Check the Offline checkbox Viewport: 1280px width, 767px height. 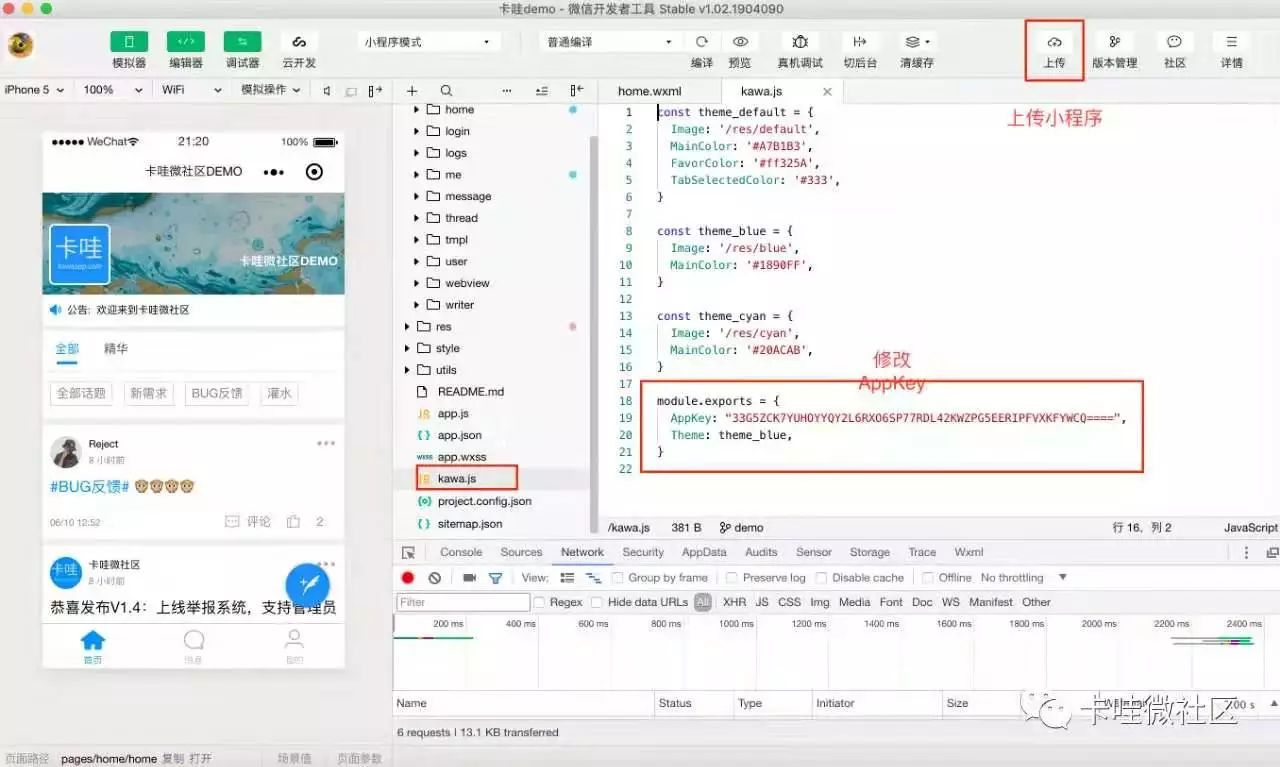[928, 578]
